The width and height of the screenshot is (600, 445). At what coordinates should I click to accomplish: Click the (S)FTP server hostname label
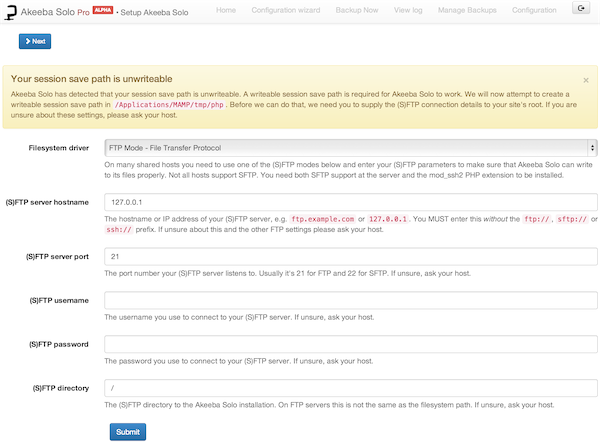point(47,202)
